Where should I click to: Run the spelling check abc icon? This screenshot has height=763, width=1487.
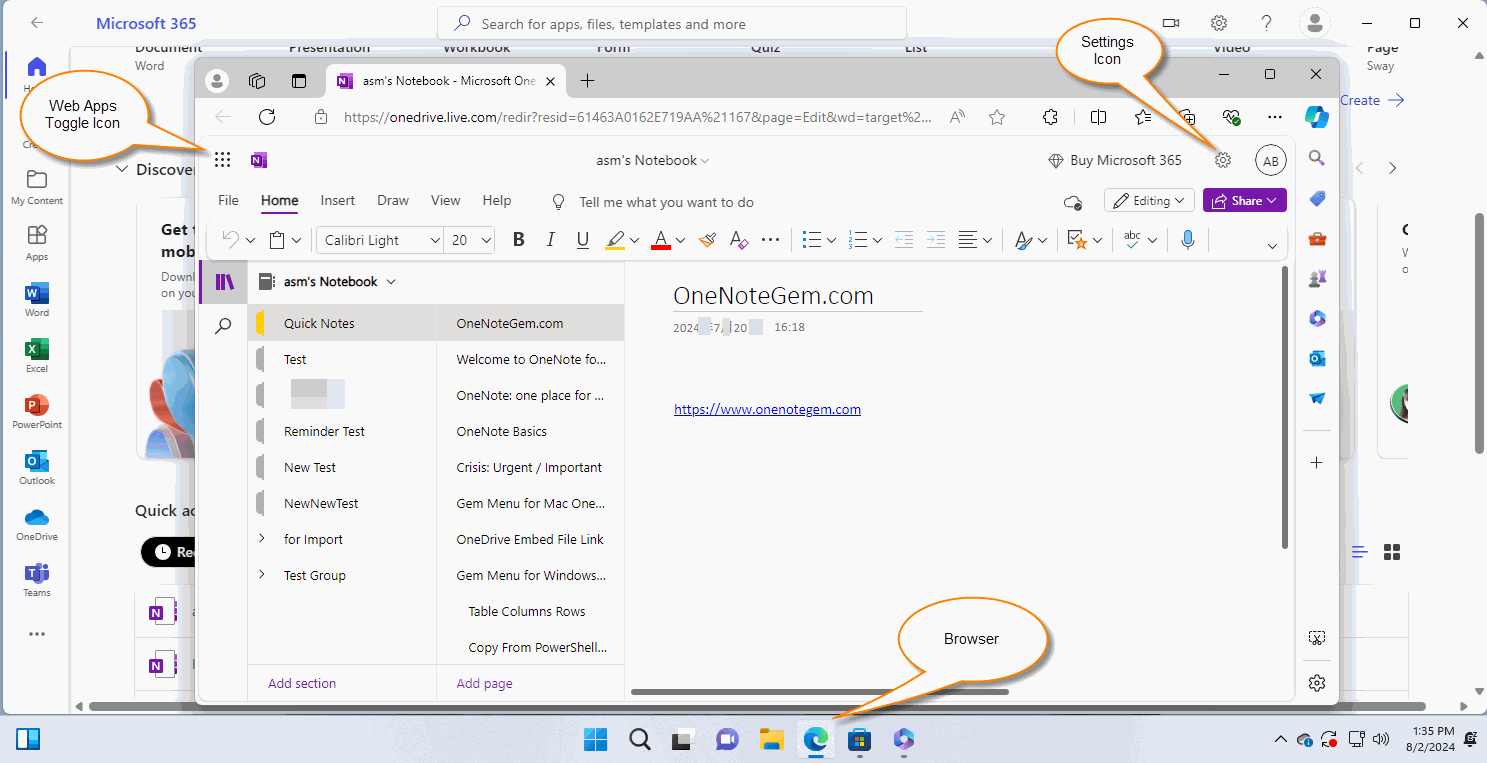[1133, 240]
